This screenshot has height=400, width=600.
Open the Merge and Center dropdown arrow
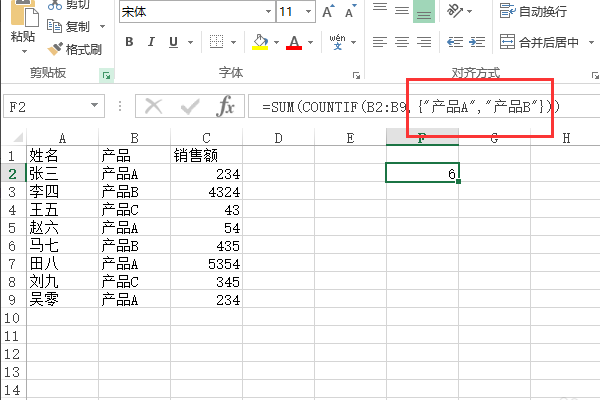(x=592, y=42)
